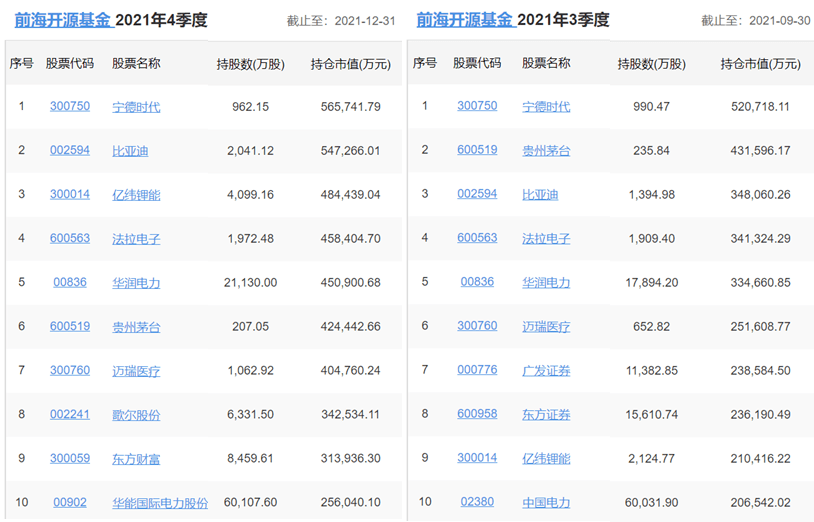The height and width of the screenshot is (522, 814).
Task: Select 股票代码 column header in 4季度 table
Action: 70,63
